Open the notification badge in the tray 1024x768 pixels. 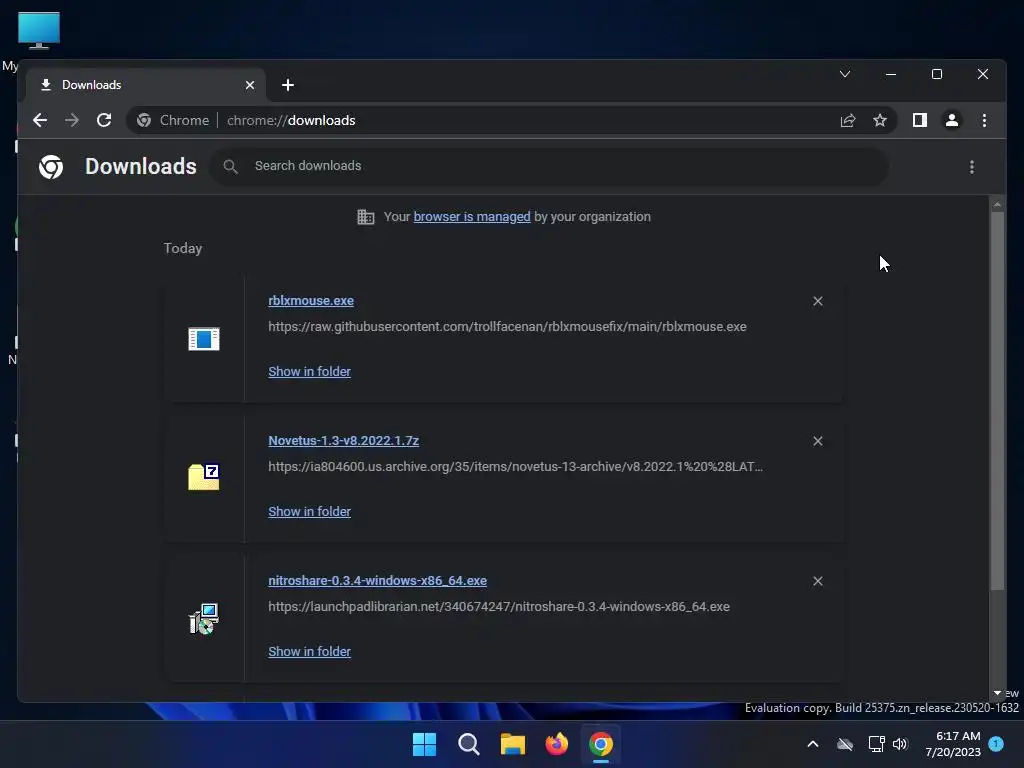pyautogui.click(x=996, y=743)
